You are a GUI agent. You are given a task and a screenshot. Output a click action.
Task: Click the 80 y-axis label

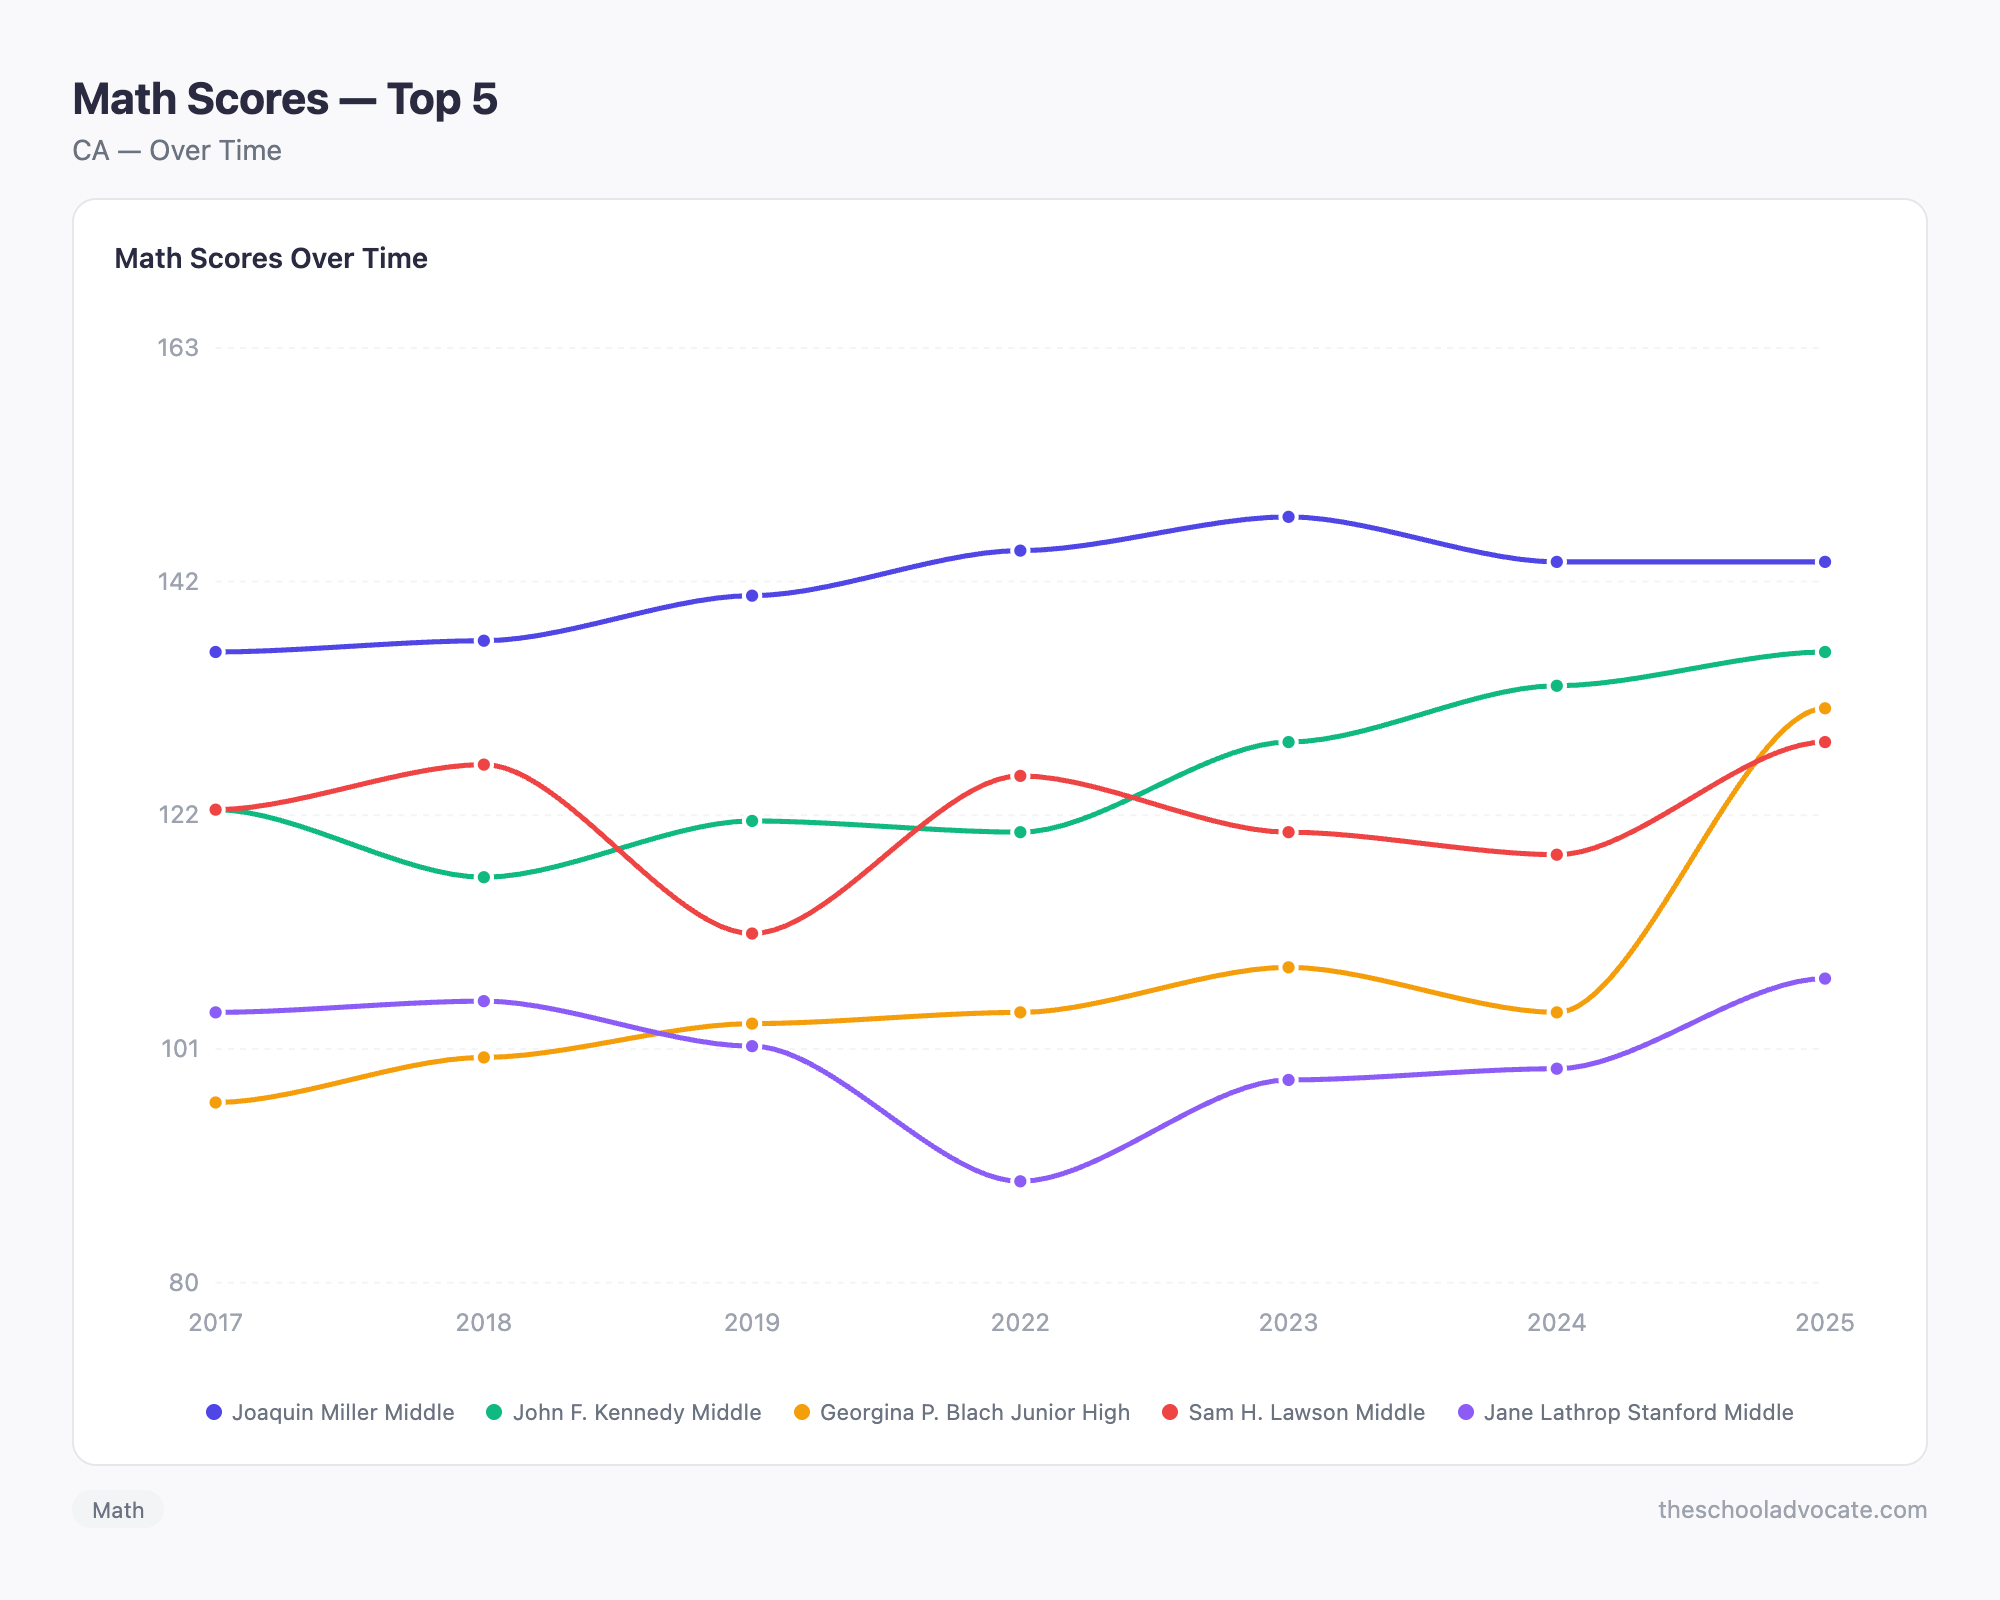[x=184, y=1282]
